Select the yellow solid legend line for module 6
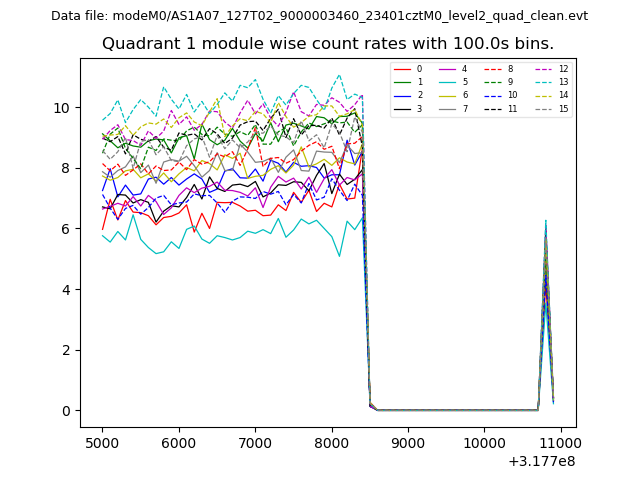This screenshot has width=640, height=480. (447, 95)
